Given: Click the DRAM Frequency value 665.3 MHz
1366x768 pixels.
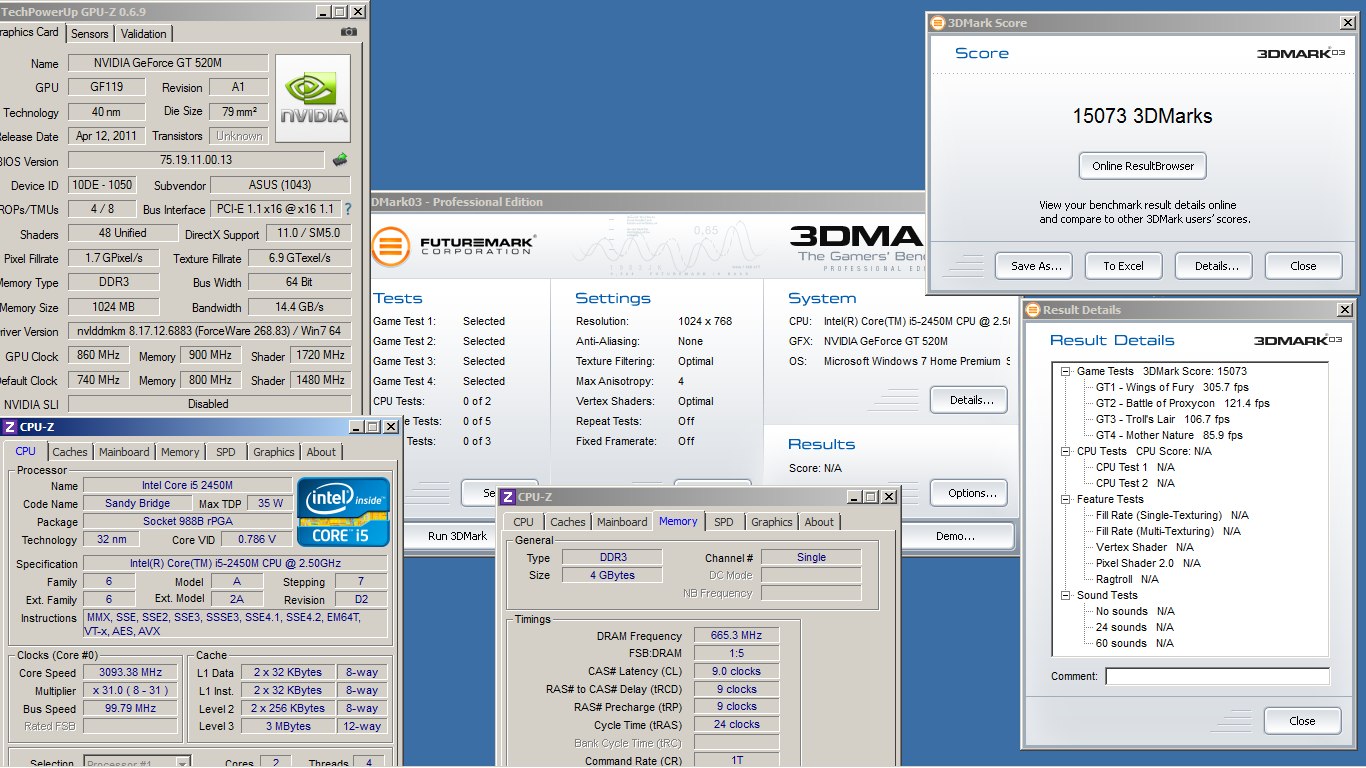Looking at the screenshot, I should click(x=735, y=636).
